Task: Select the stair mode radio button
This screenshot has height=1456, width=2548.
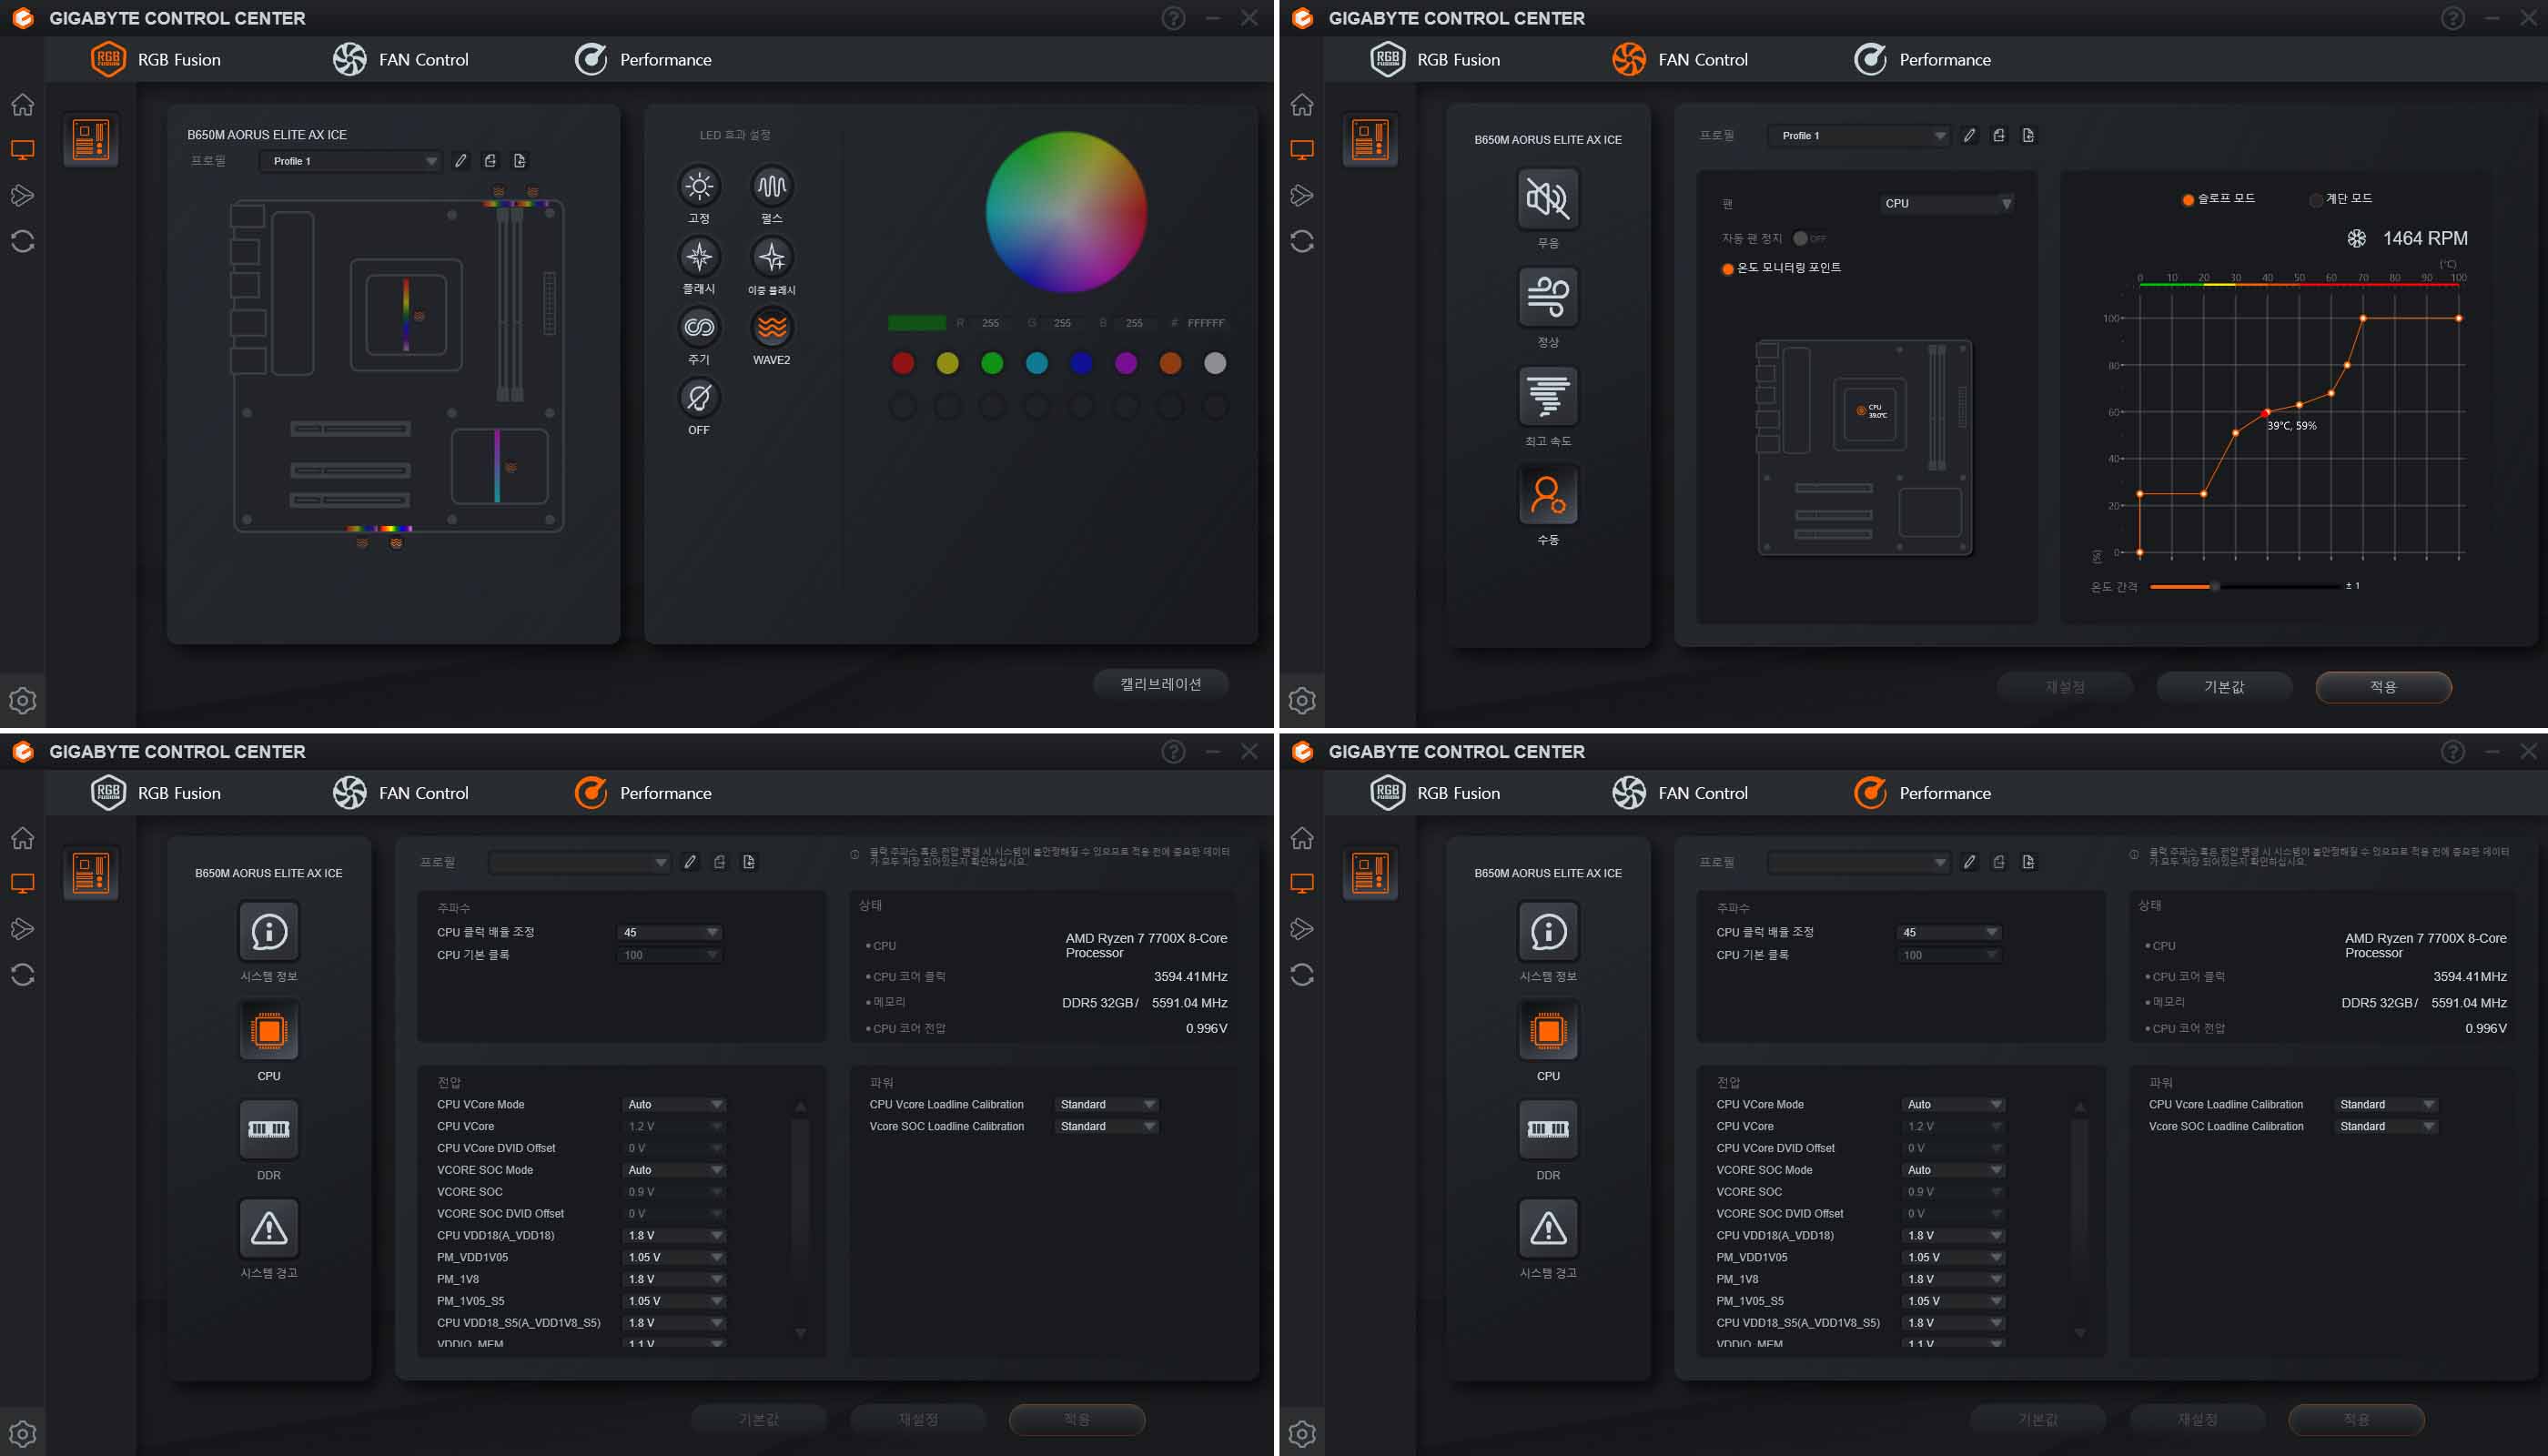Action: coord(2315,199)
